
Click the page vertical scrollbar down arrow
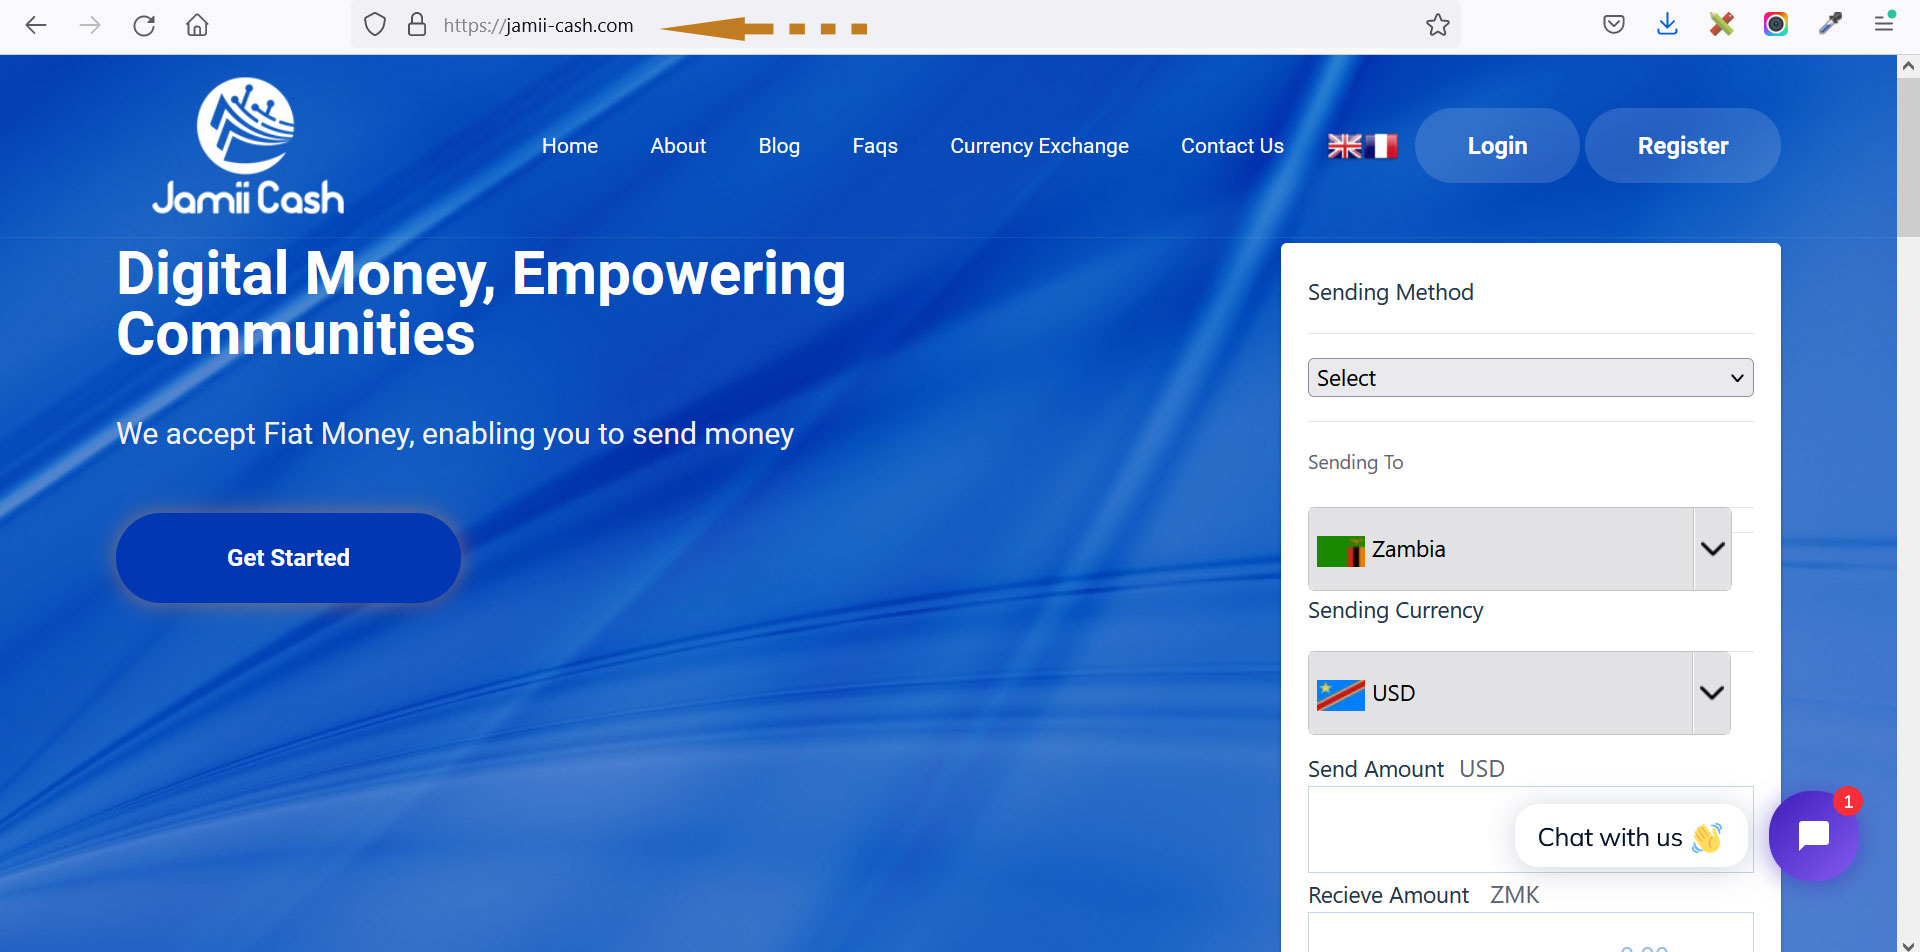[x=1908, y=943]
